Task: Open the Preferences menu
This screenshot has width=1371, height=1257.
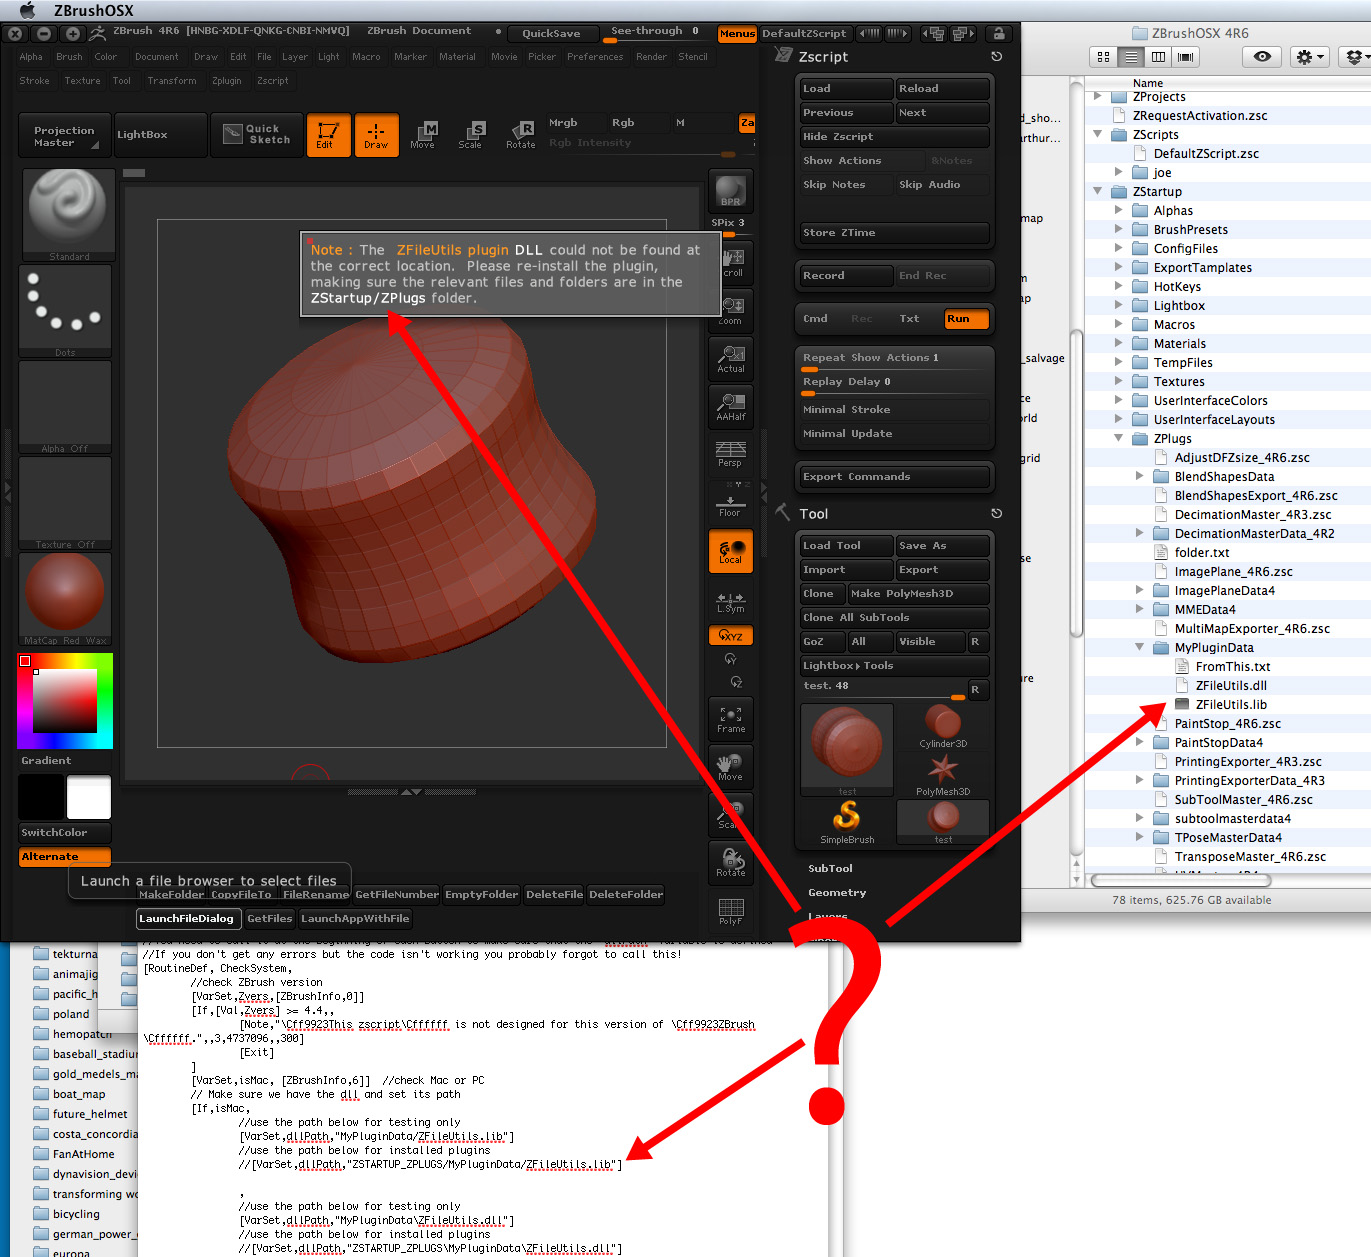Action: pyautogui.click(x=594, y=57)
